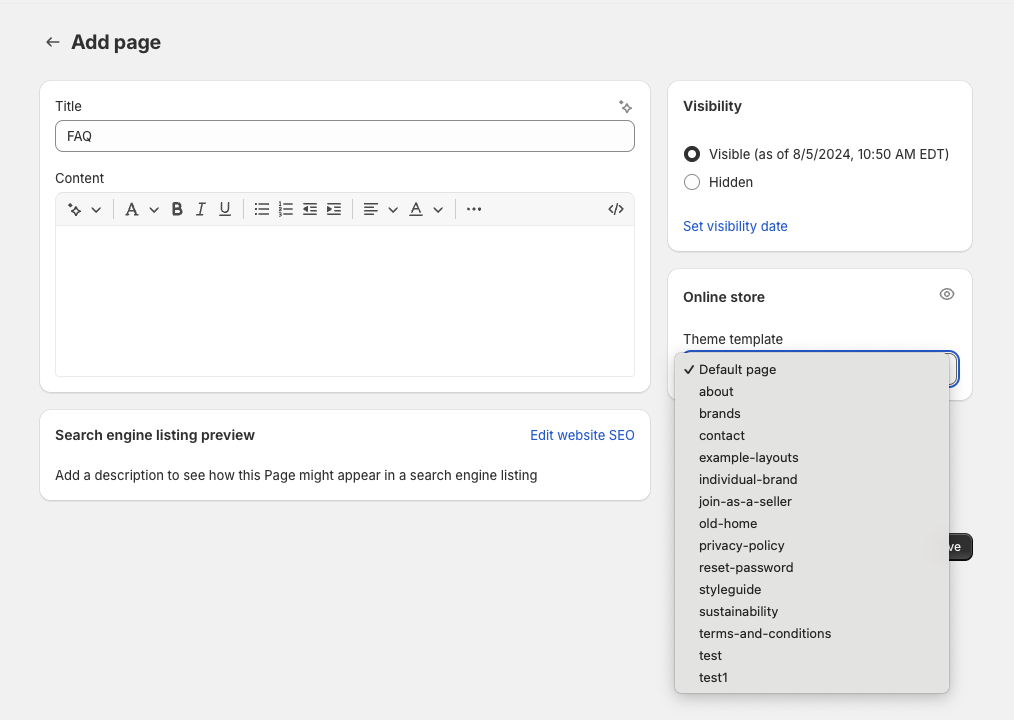Expand the AI magic dropdown in toolbar
The height and width of the screenshot is (720, 1014).
tap(84, 209)
